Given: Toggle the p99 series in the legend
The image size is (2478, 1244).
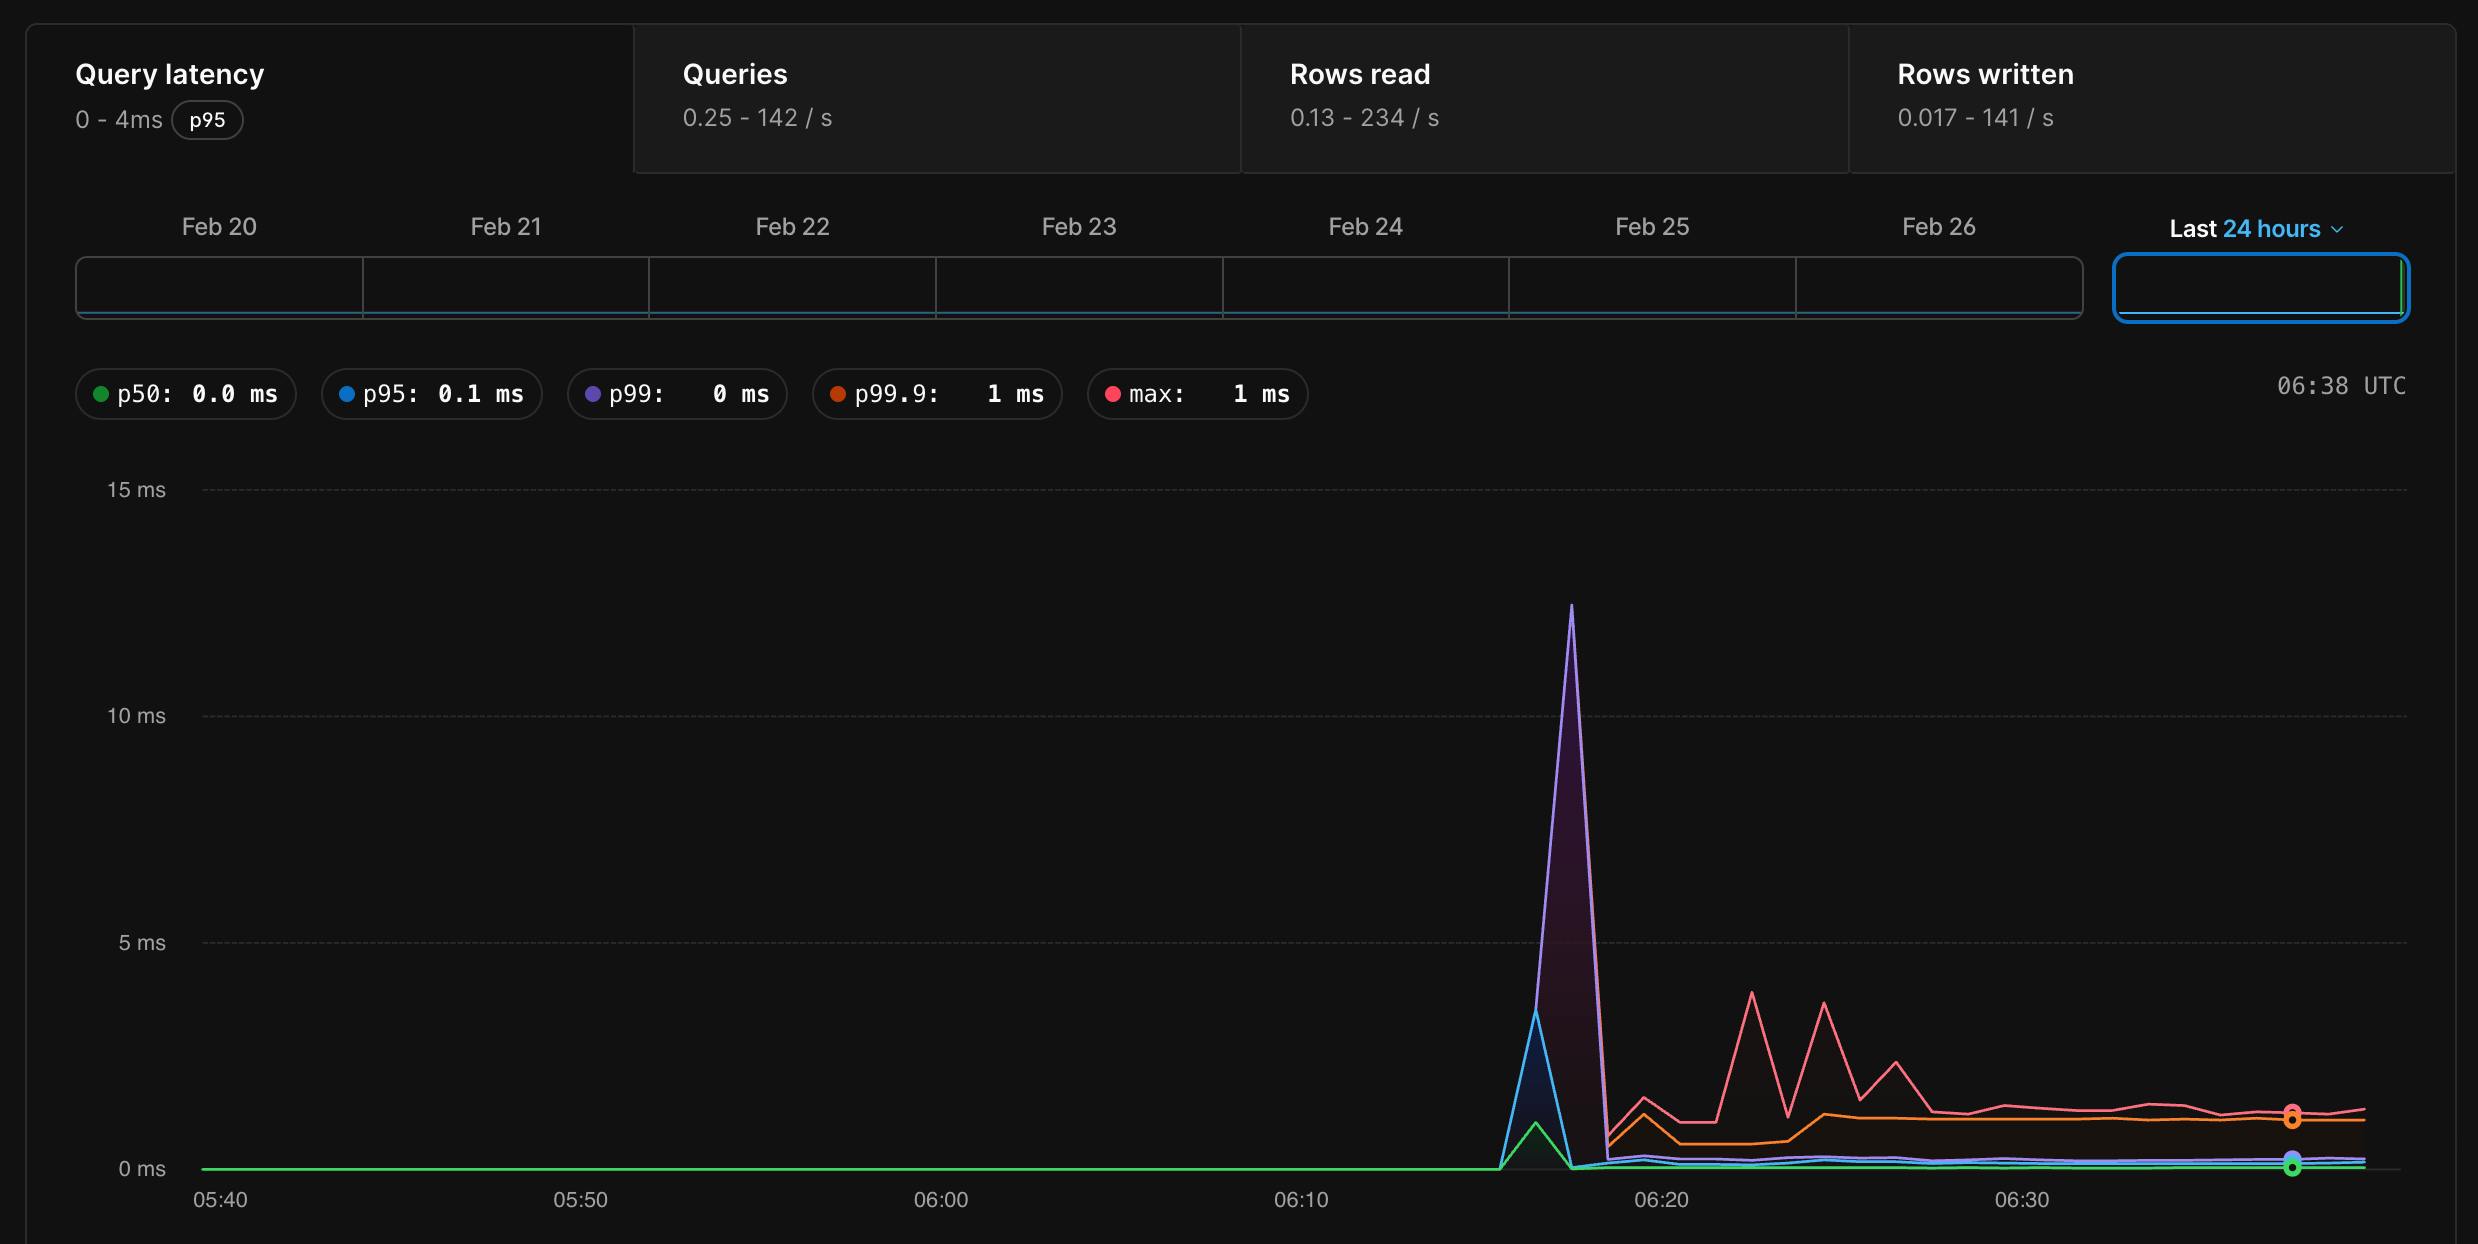Looking at the screenshot, I should pyautogui.click(x=676, y=394).
